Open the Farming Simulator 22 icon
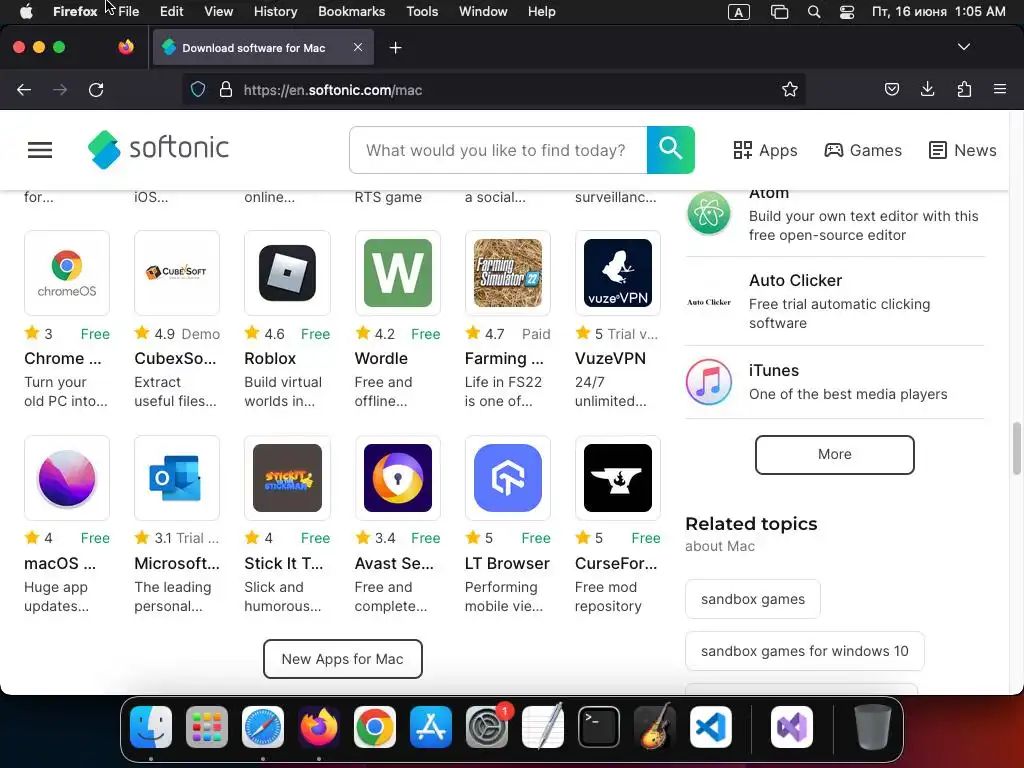 pyautogui.click(x=507, y=273)
